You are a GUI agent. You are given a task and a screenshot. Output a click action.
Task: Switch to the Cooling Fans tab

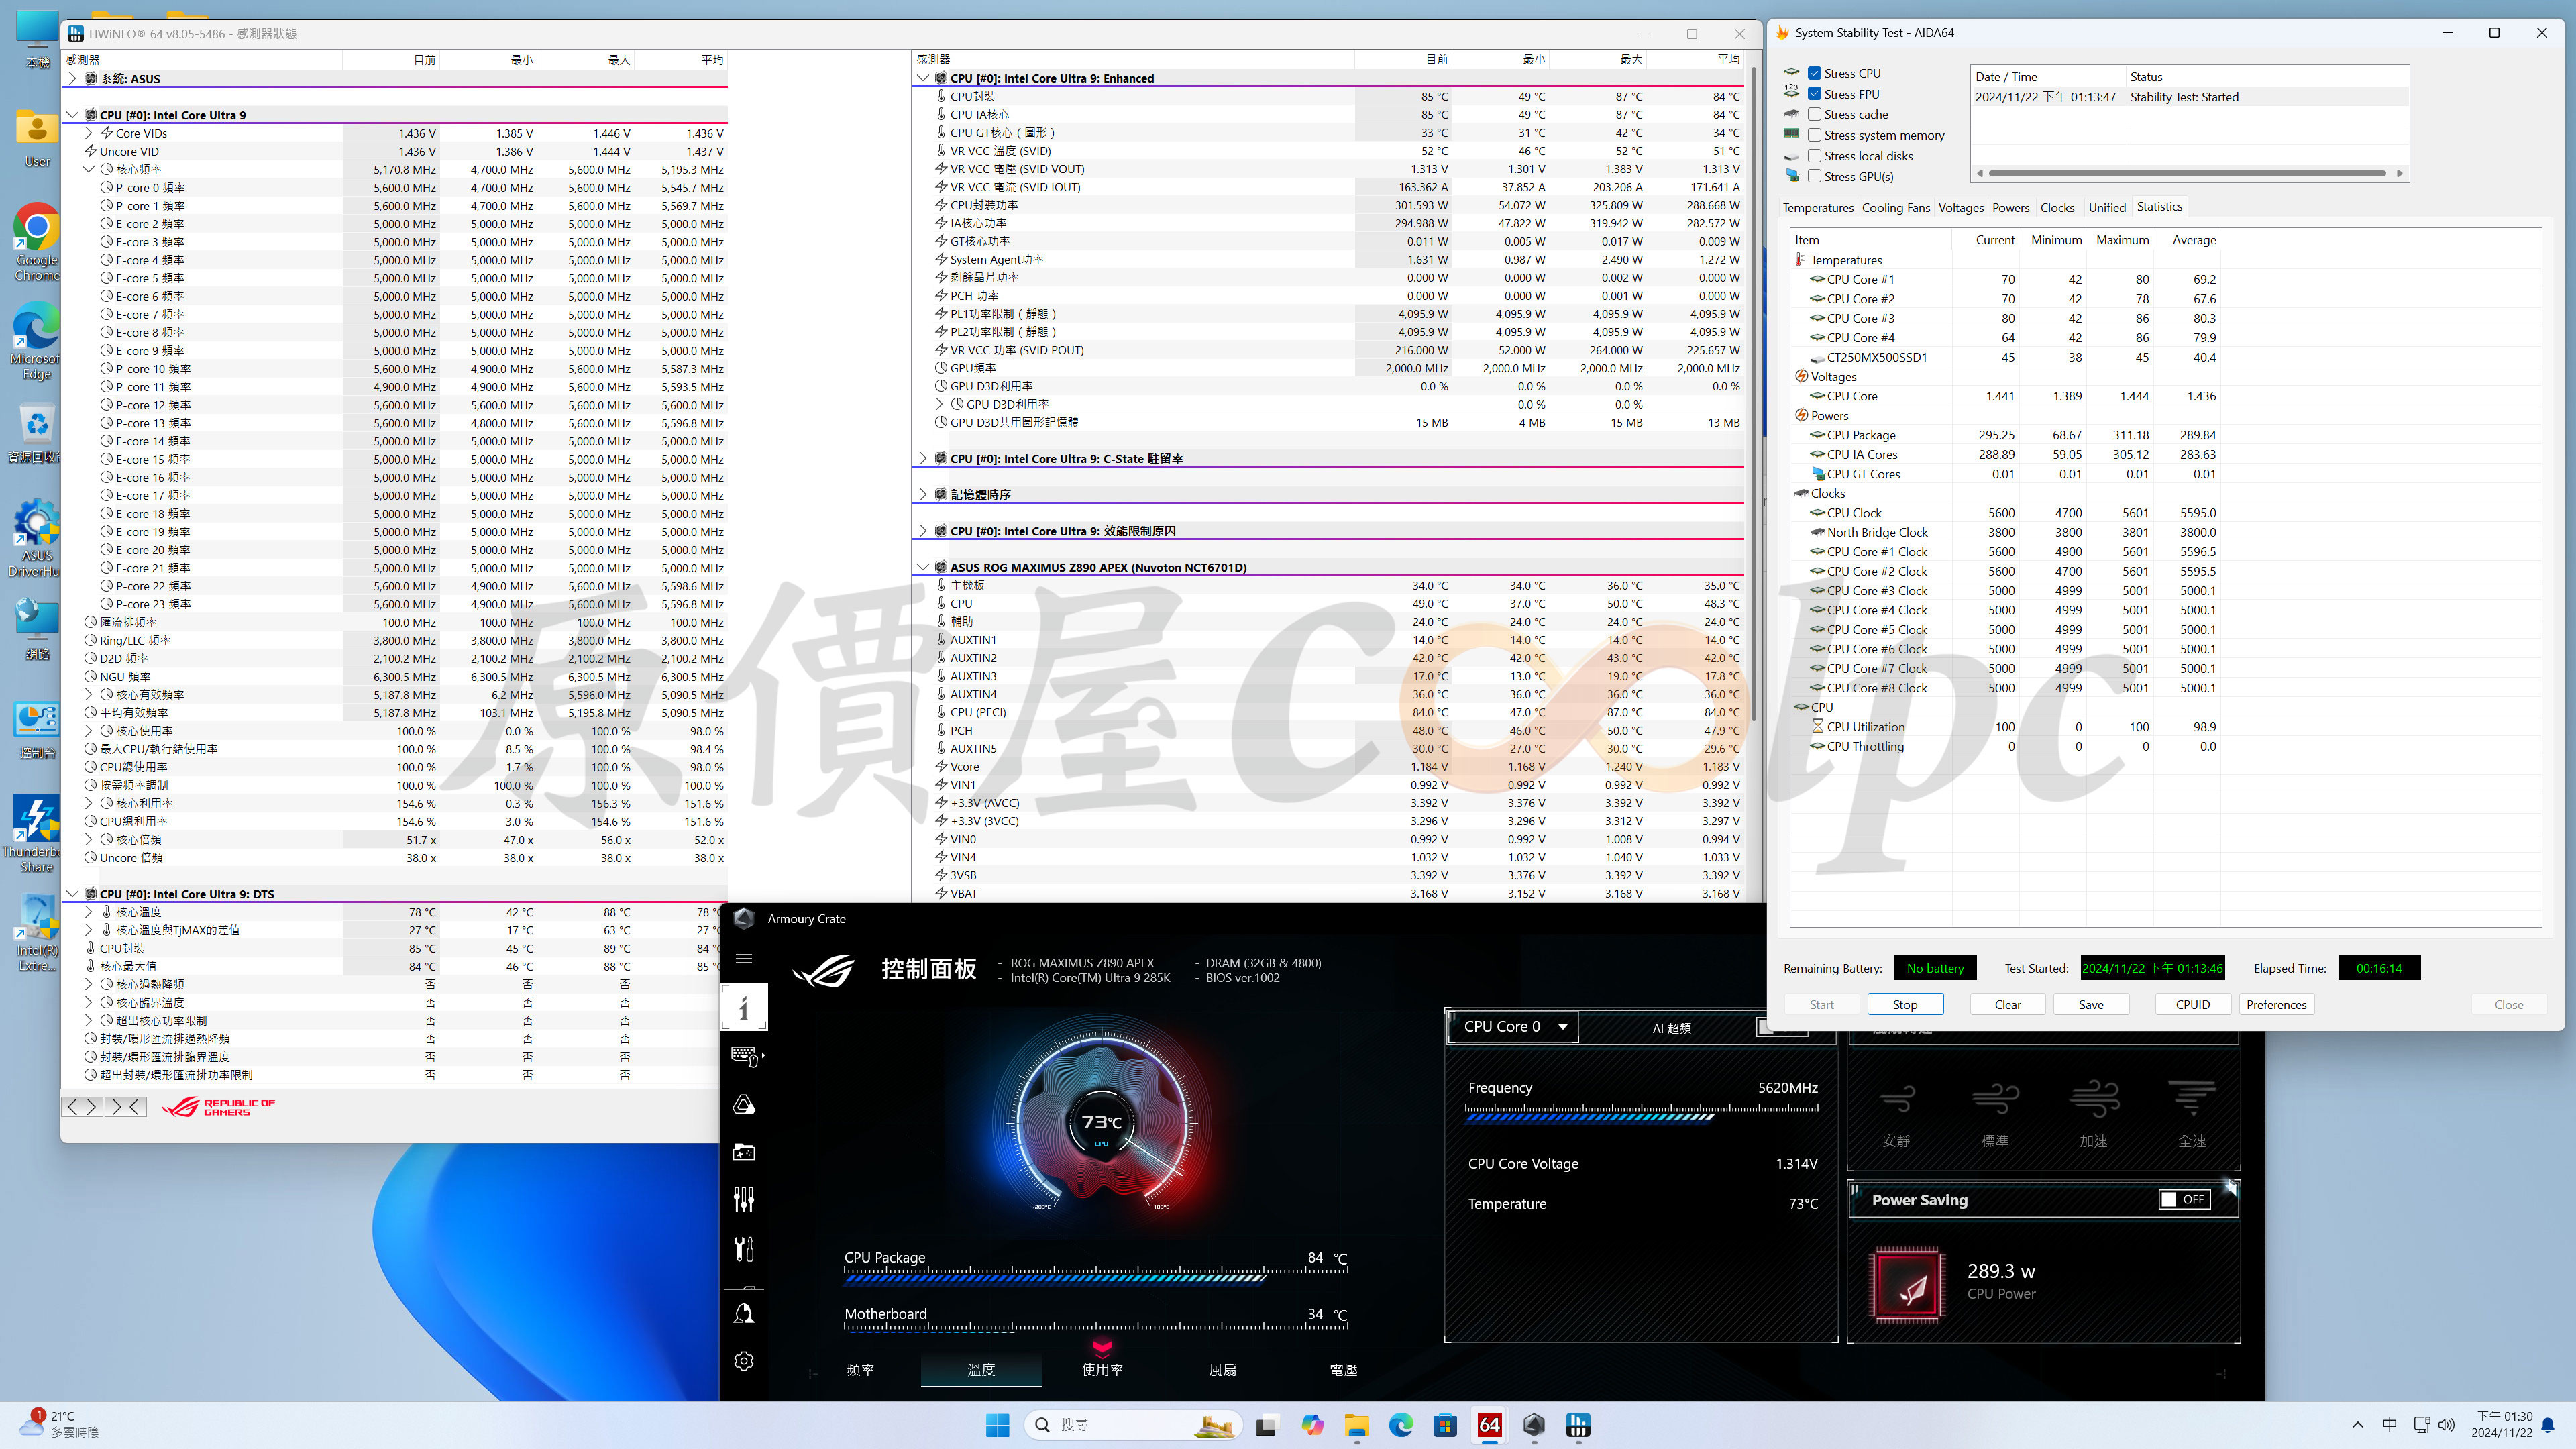click(1895, 208)
